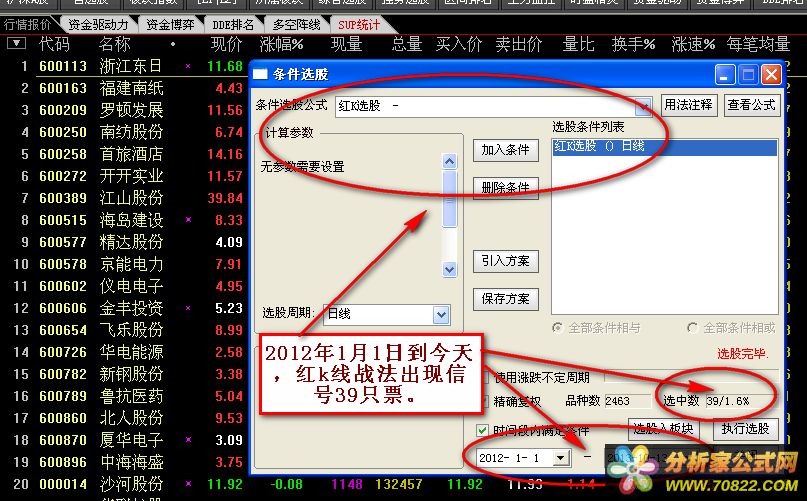The width and height of the screenshot is (807, 501).
Task: Sort by 现量 column header
Action: 346,44
